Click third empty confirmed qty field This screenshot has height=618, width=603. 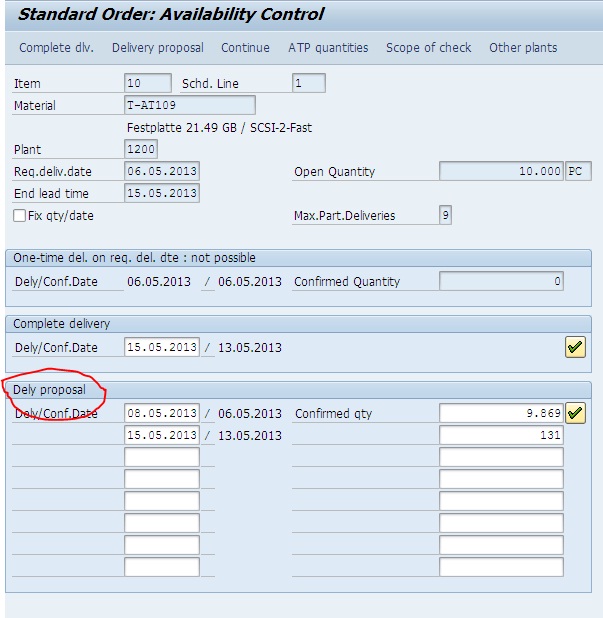[501, 501]
